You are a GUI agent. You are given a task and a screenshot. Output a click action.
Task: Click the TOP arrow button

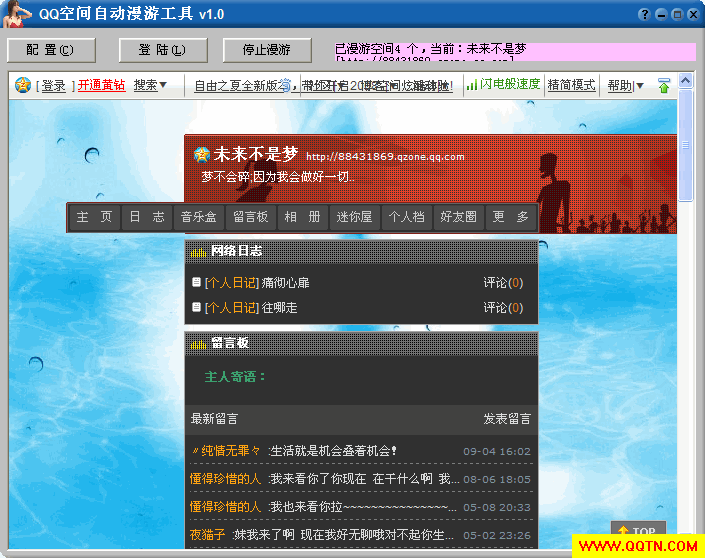637,531
